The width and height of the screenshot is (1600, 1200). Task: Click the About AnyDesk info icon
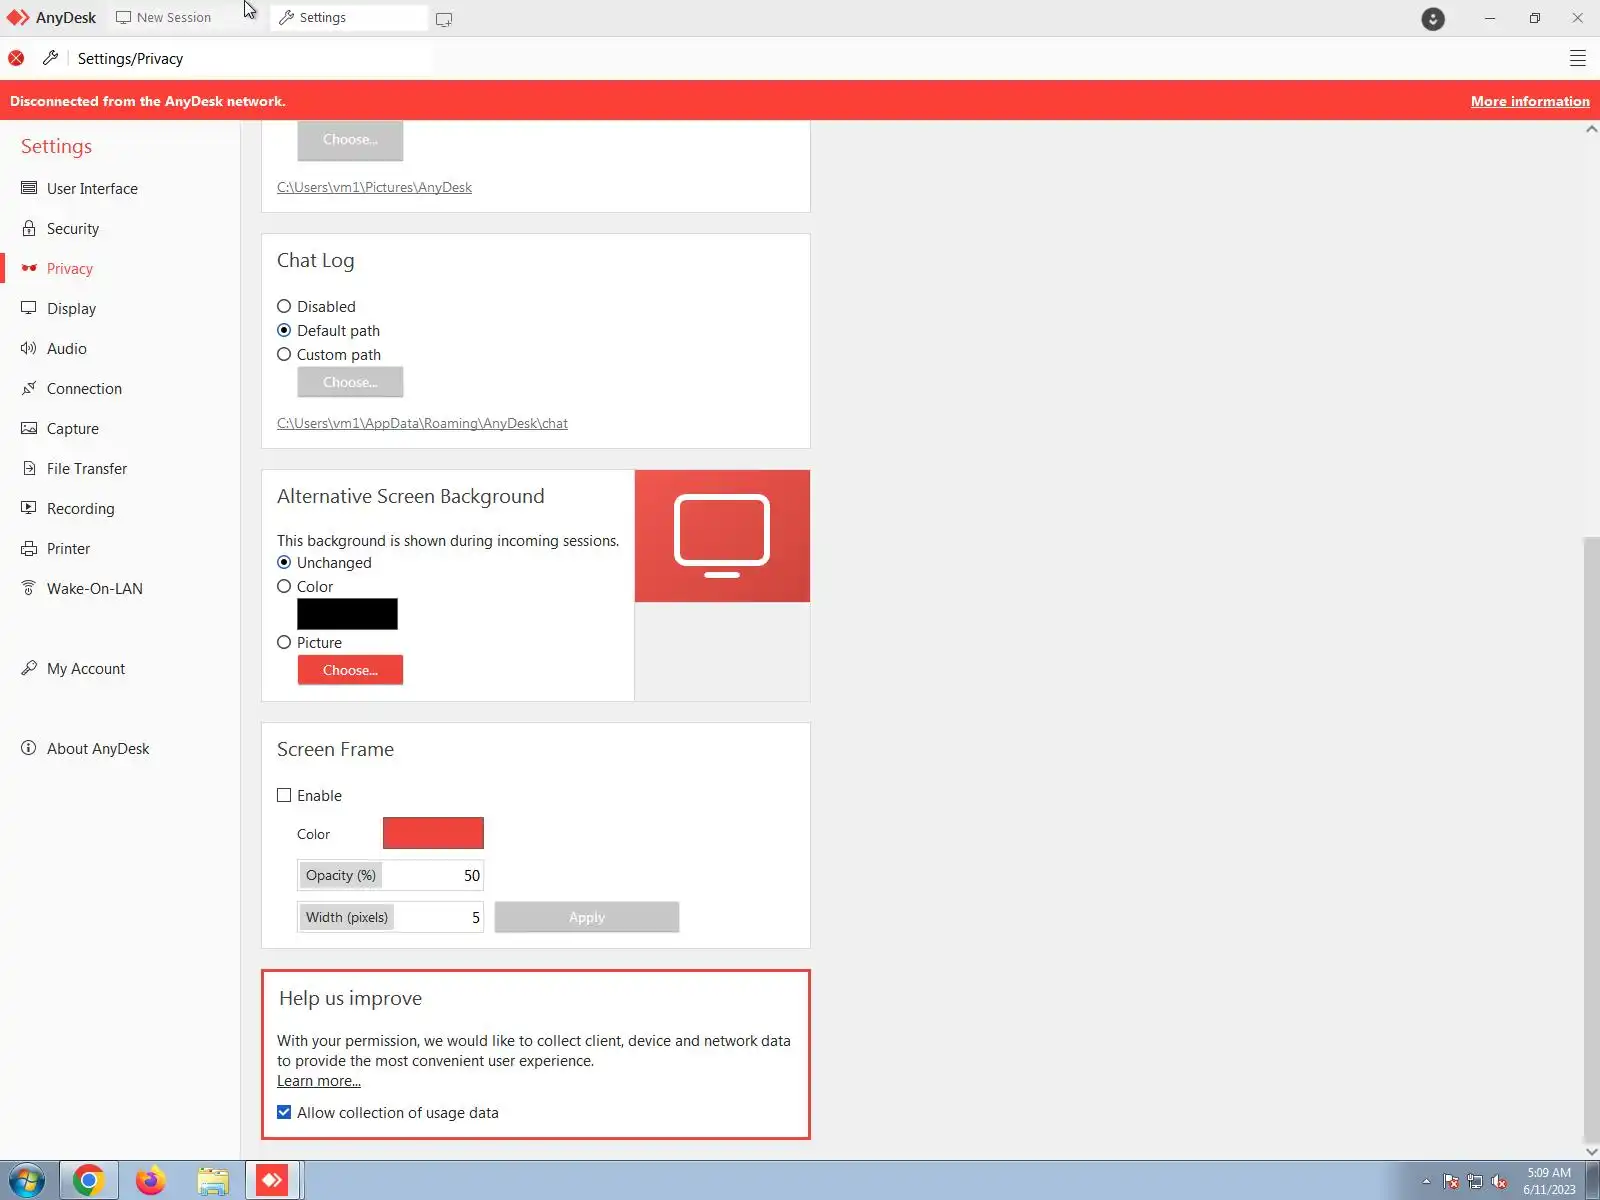pos(29,748)
